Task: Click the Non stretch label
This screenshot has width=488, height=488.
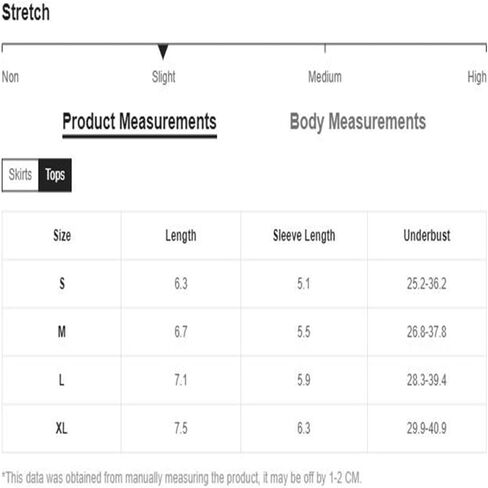Action: point(10,77)
